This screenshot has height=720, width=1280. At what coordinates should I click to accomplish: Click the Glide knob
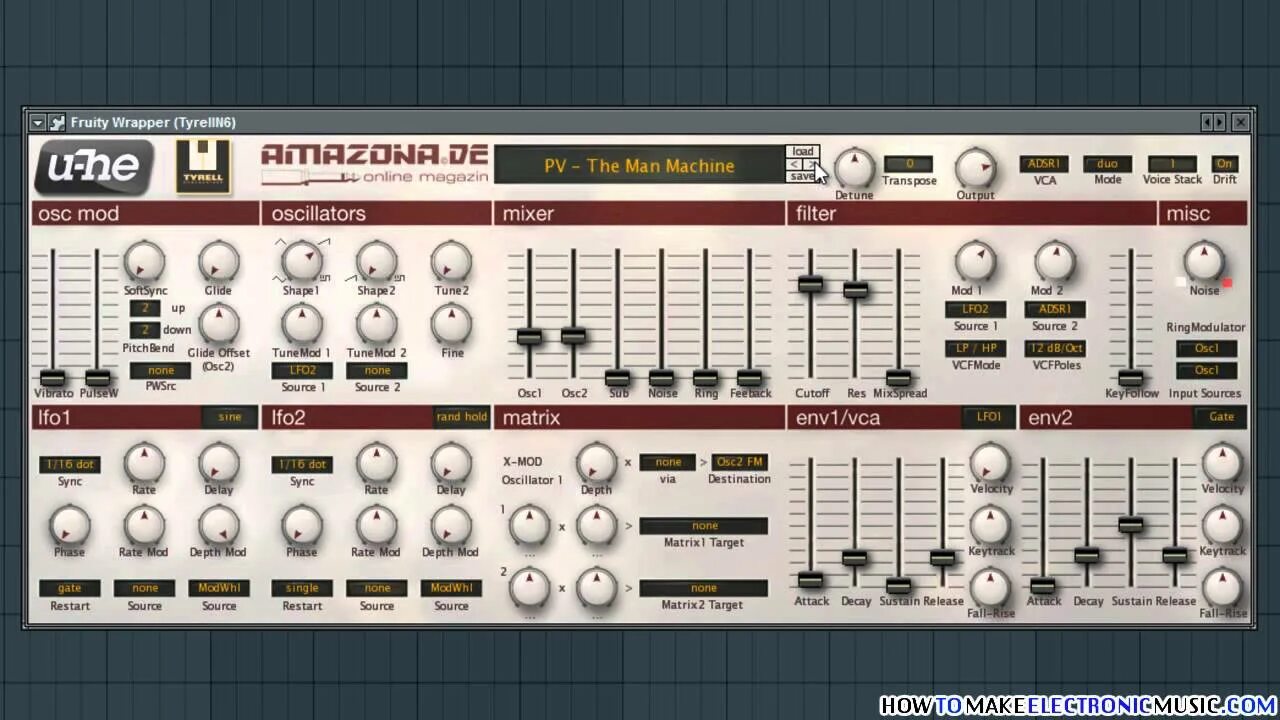(218, 262)
